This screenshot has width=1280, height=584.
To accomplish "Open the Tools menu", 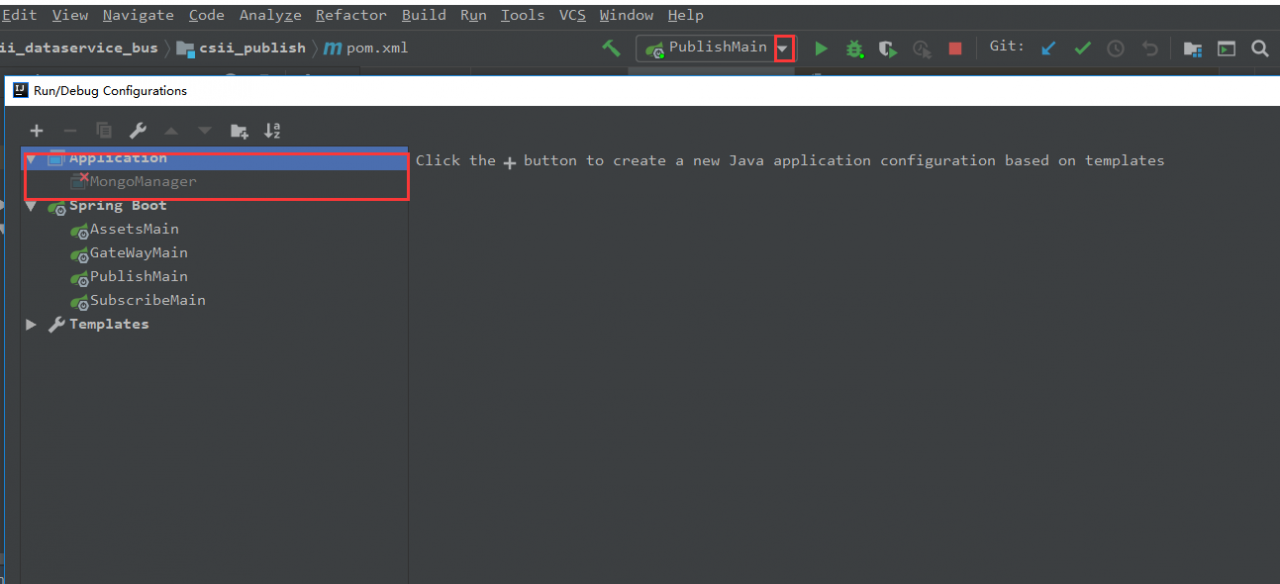I will 523,15.
